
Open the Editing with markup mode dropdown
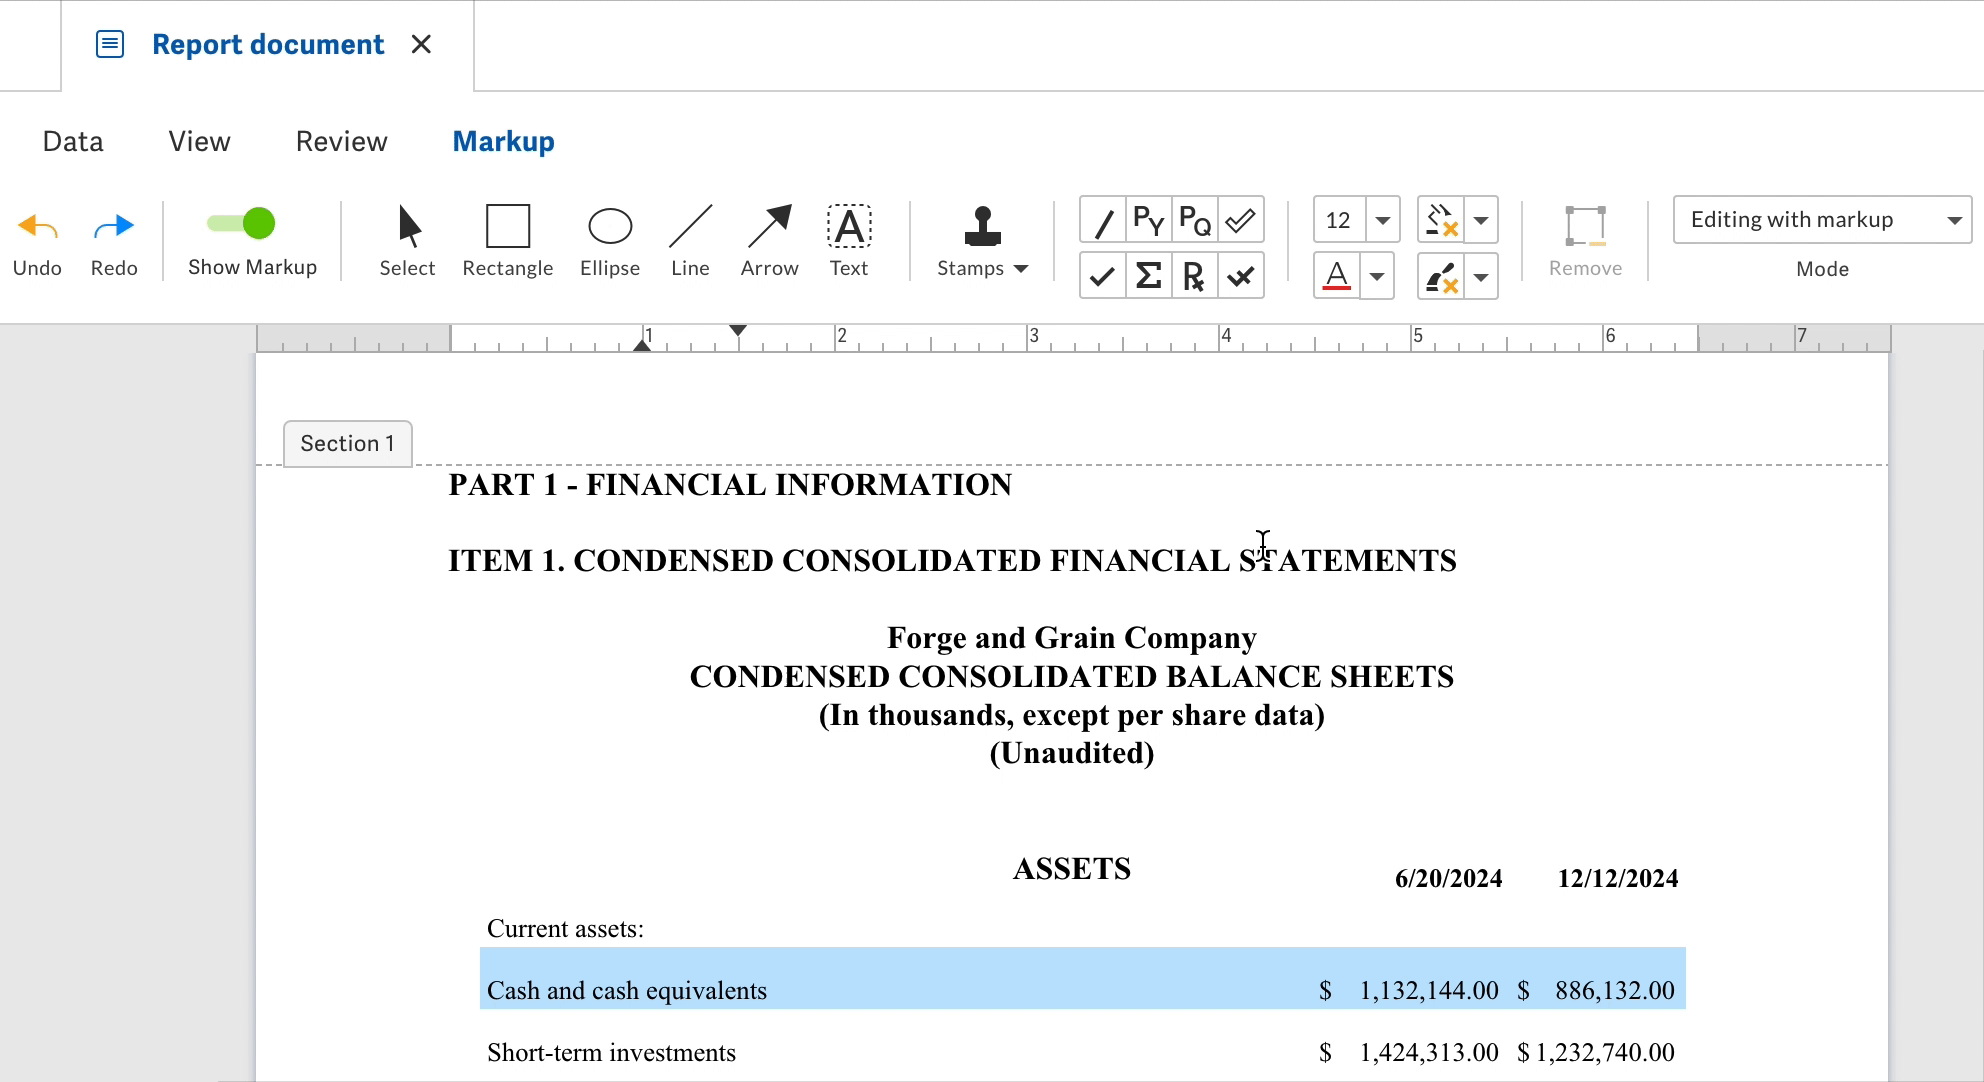click(x=1822, y=220)
